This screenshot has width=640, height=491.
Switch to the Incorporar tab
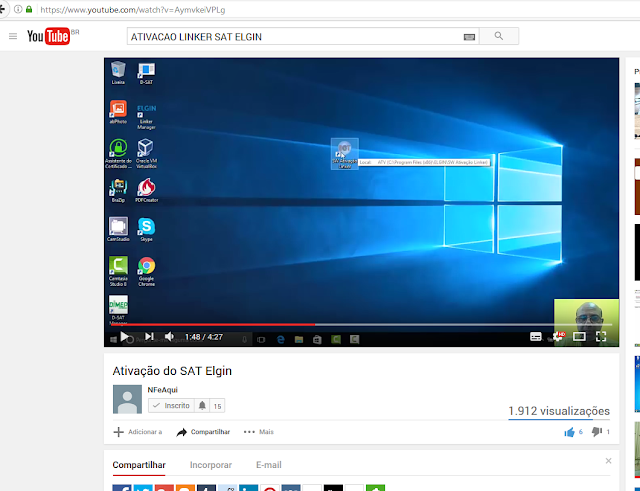pyautogui.click(x=211, y=465)
